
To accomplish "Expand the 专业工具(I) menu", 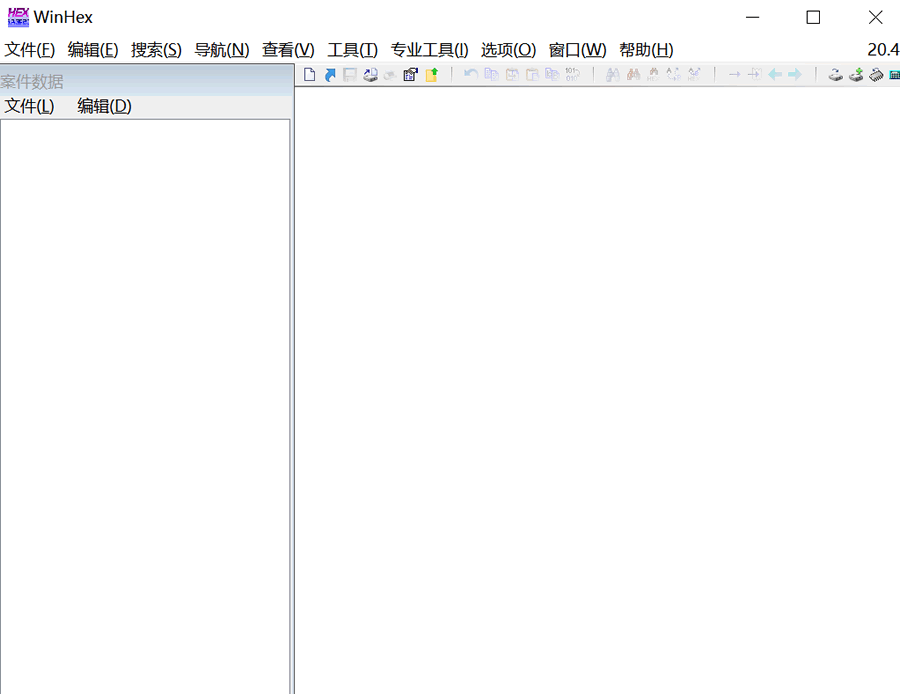I will coord(429,50).
